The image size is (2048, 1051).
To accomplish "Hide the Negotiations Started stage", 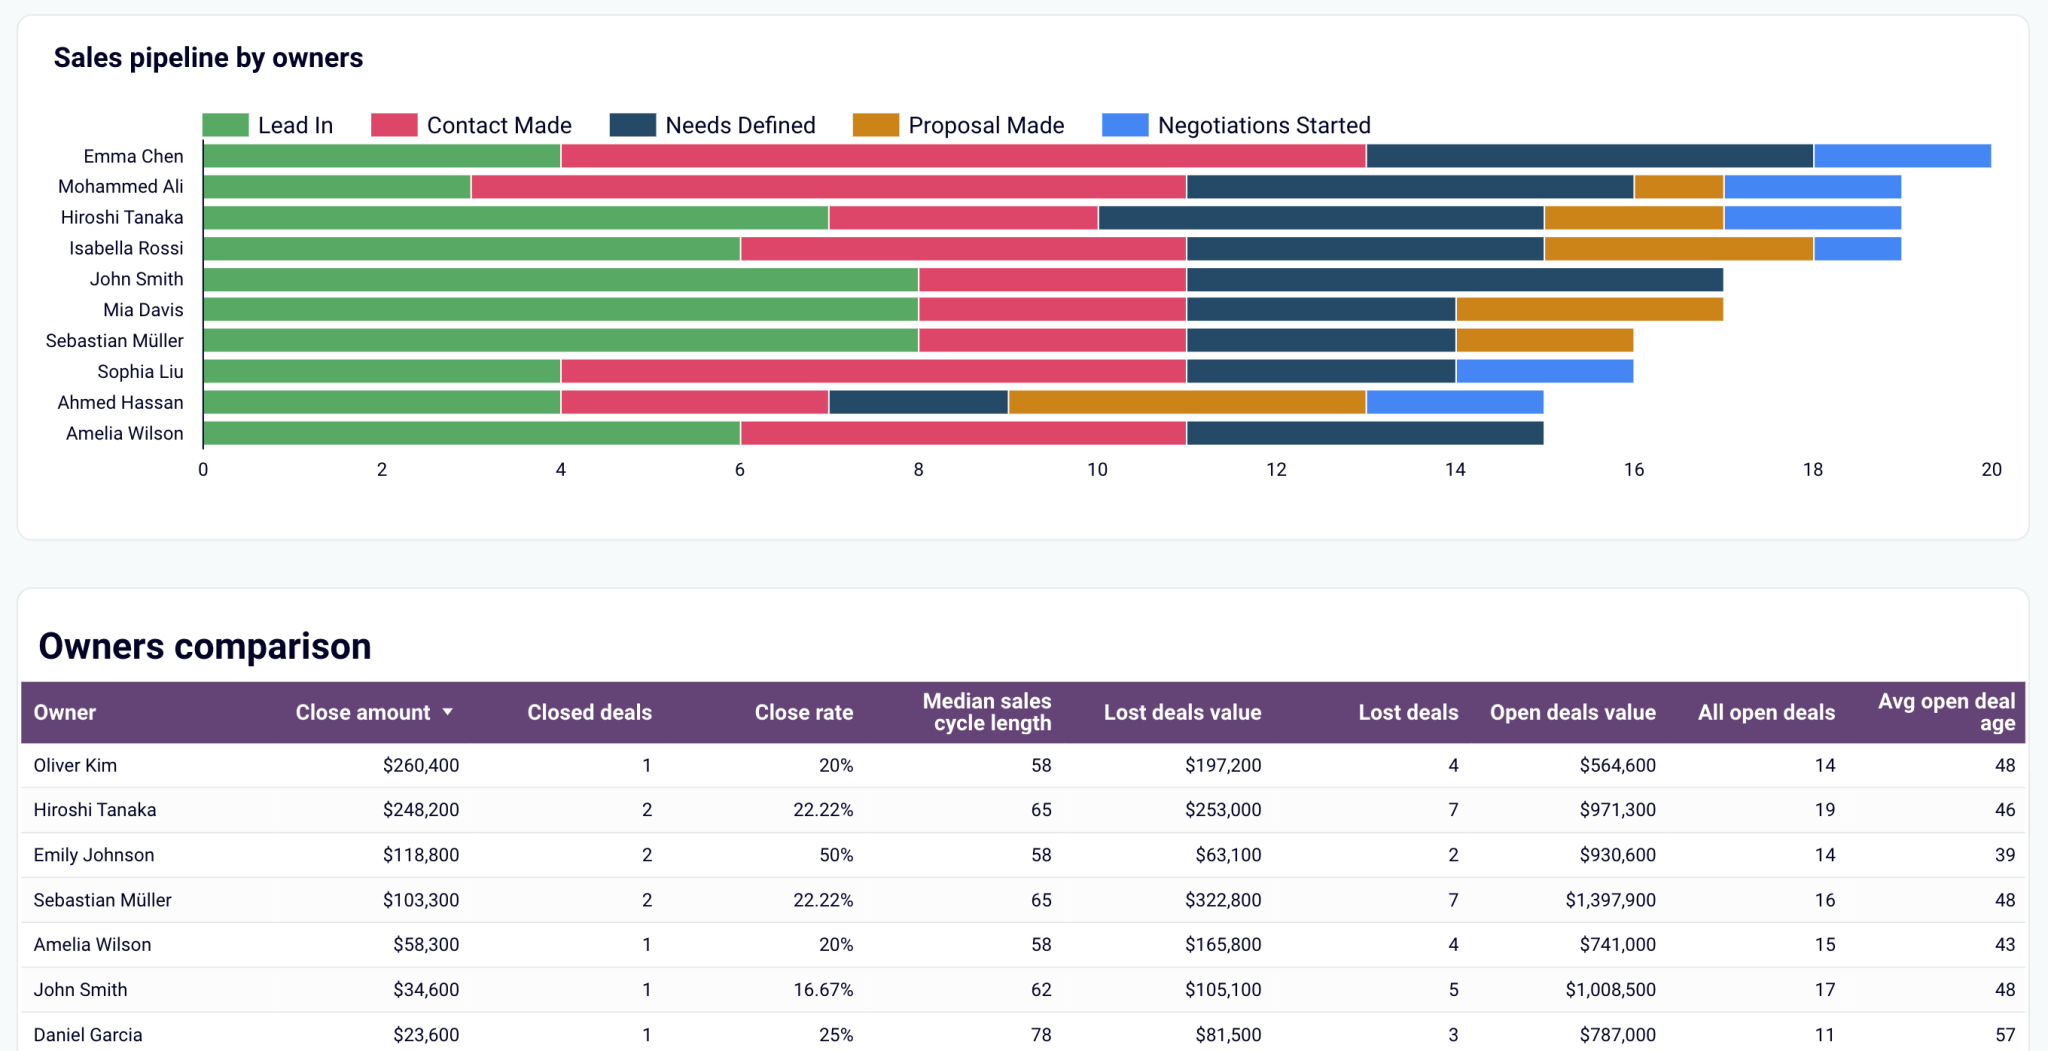I will [x=1236, y=124].
